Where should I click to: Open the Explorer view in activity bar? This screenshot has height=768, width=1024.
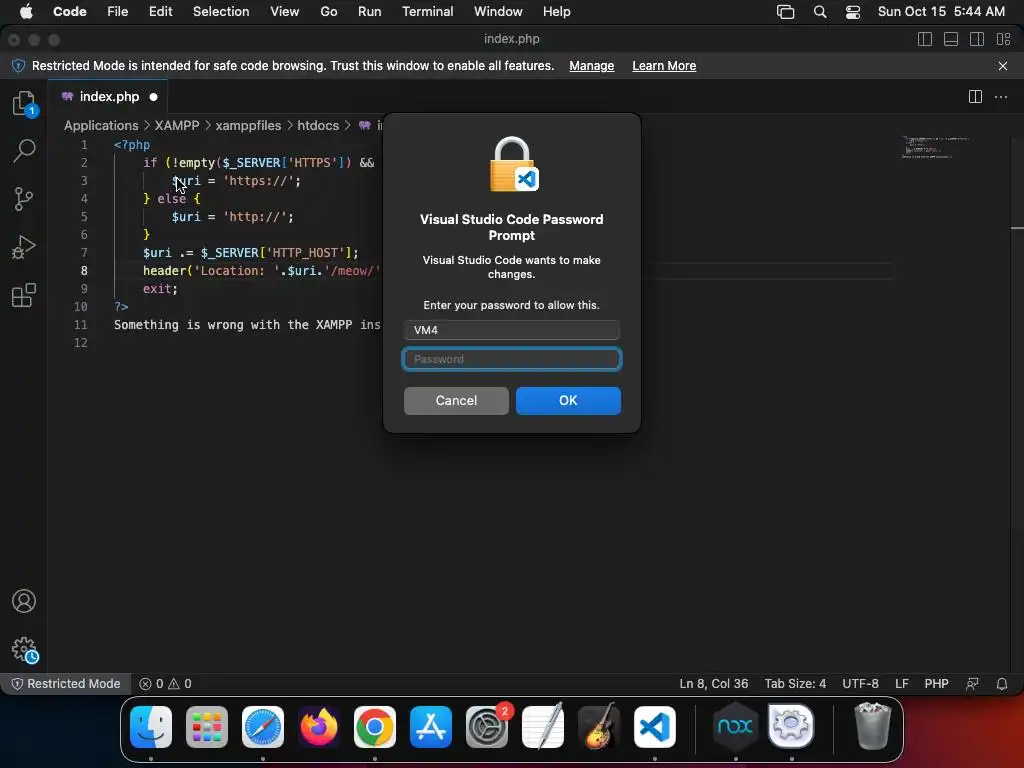point(24,104)
